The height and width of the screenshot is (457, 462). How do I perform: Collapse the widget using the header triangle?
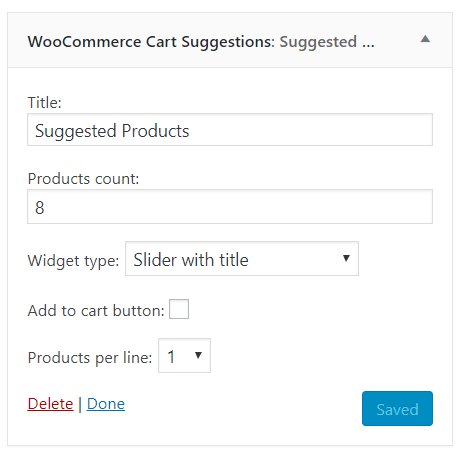point(425,39)
